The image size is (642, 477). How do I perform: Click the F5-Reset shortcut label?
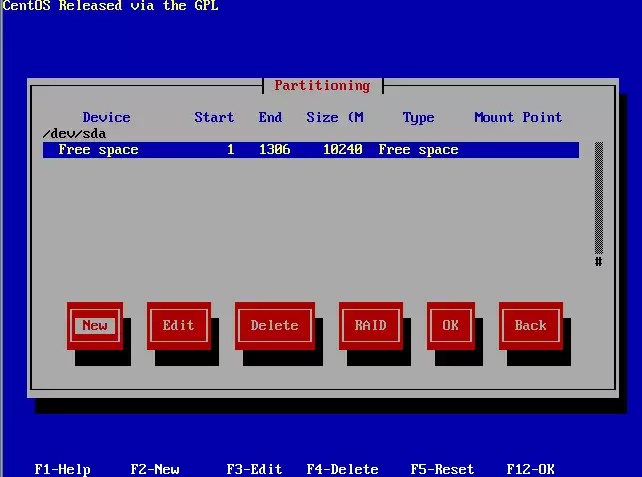tap(442, 469)
